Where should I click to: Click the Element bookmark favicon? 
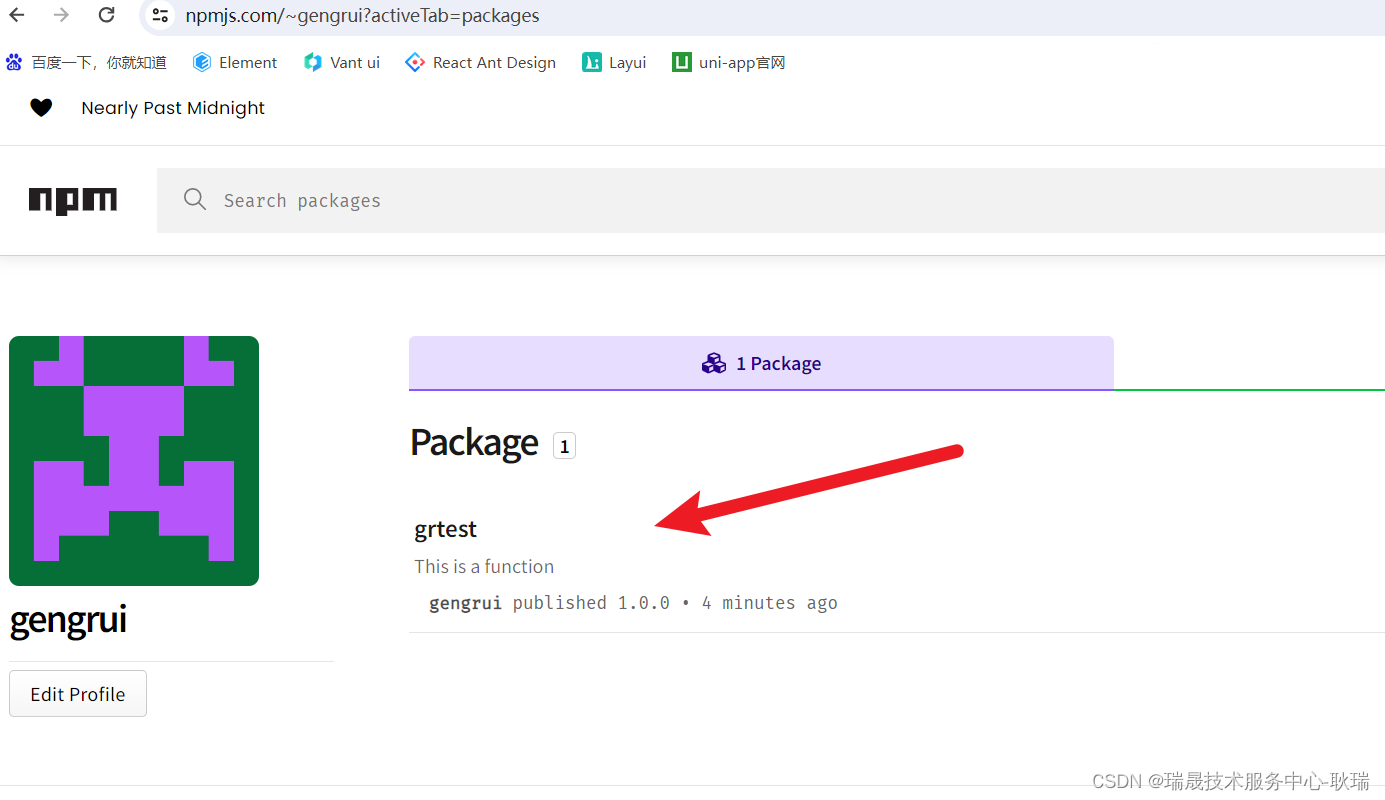coord(202,62)
